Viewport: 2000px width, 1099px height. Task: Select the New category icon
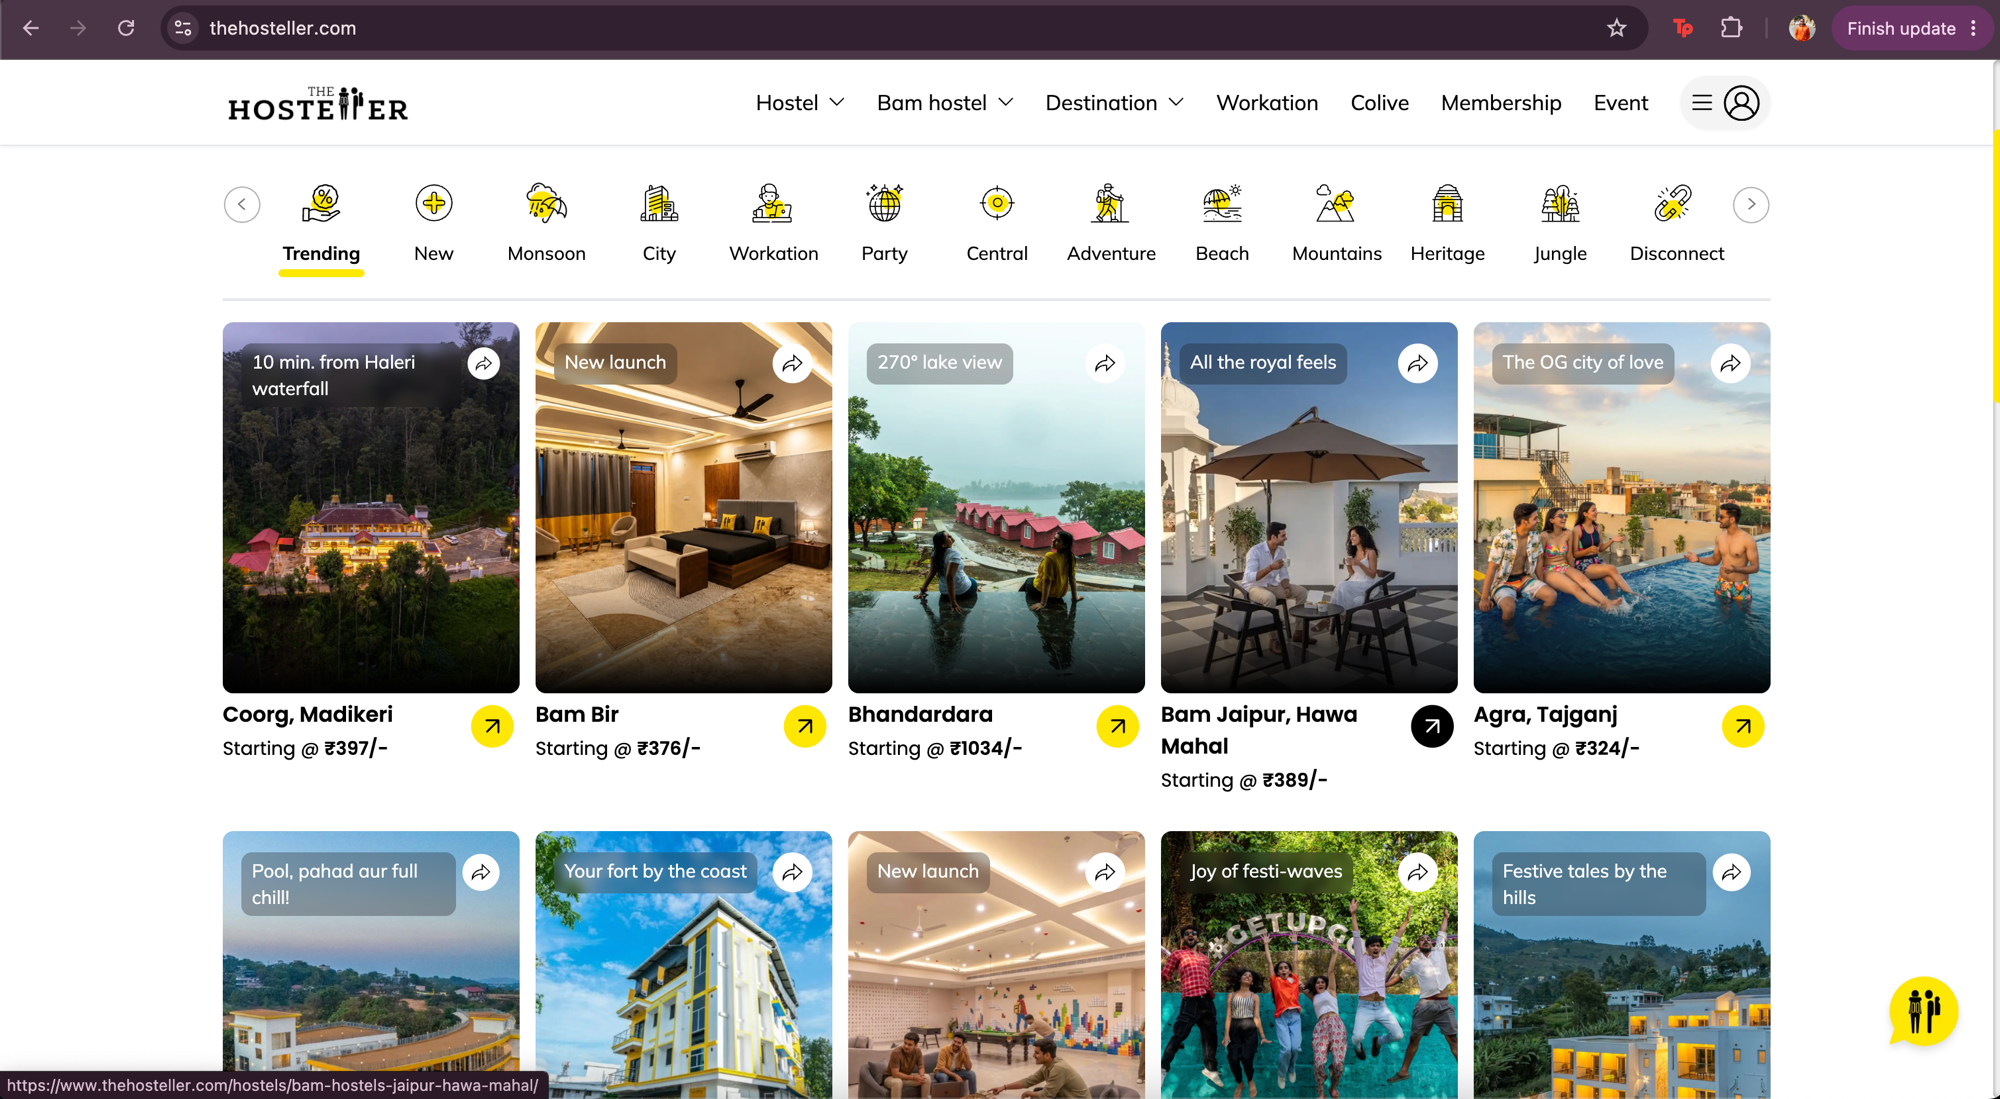(x=433, y=203)
